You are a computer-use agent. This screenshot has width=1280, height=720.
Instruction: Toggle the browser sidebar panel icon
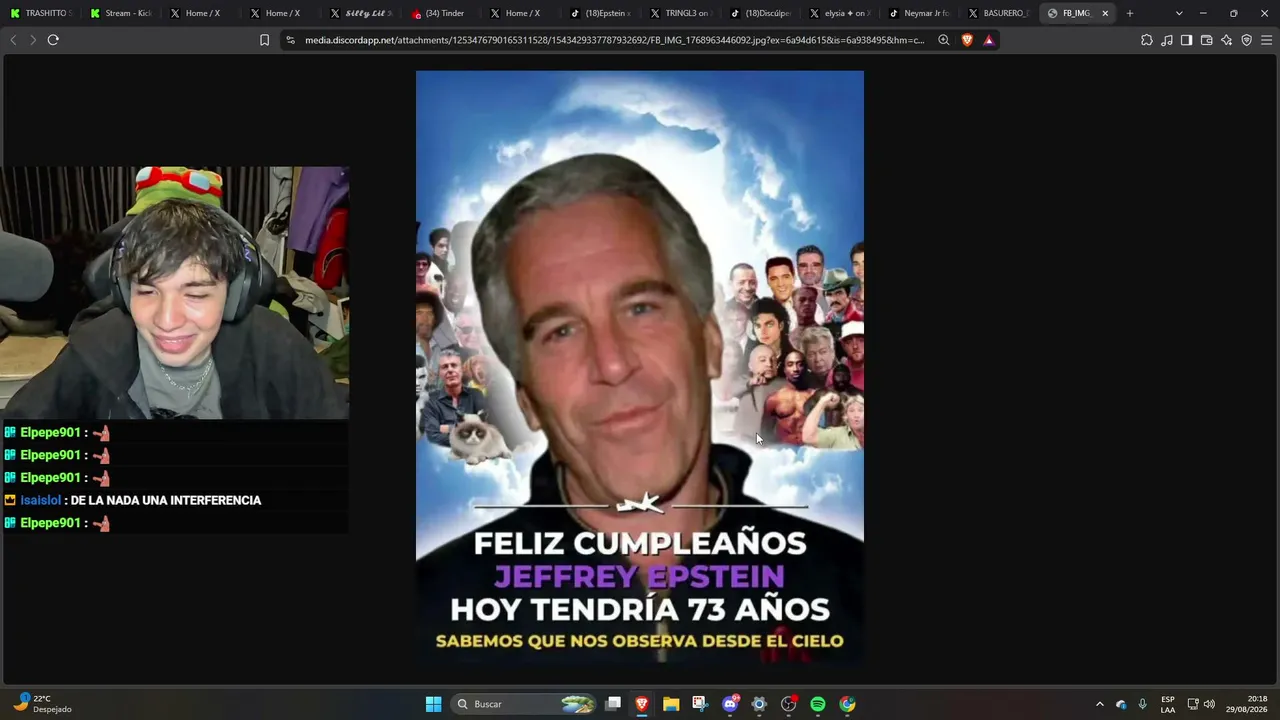click(x=1186, y=40)
